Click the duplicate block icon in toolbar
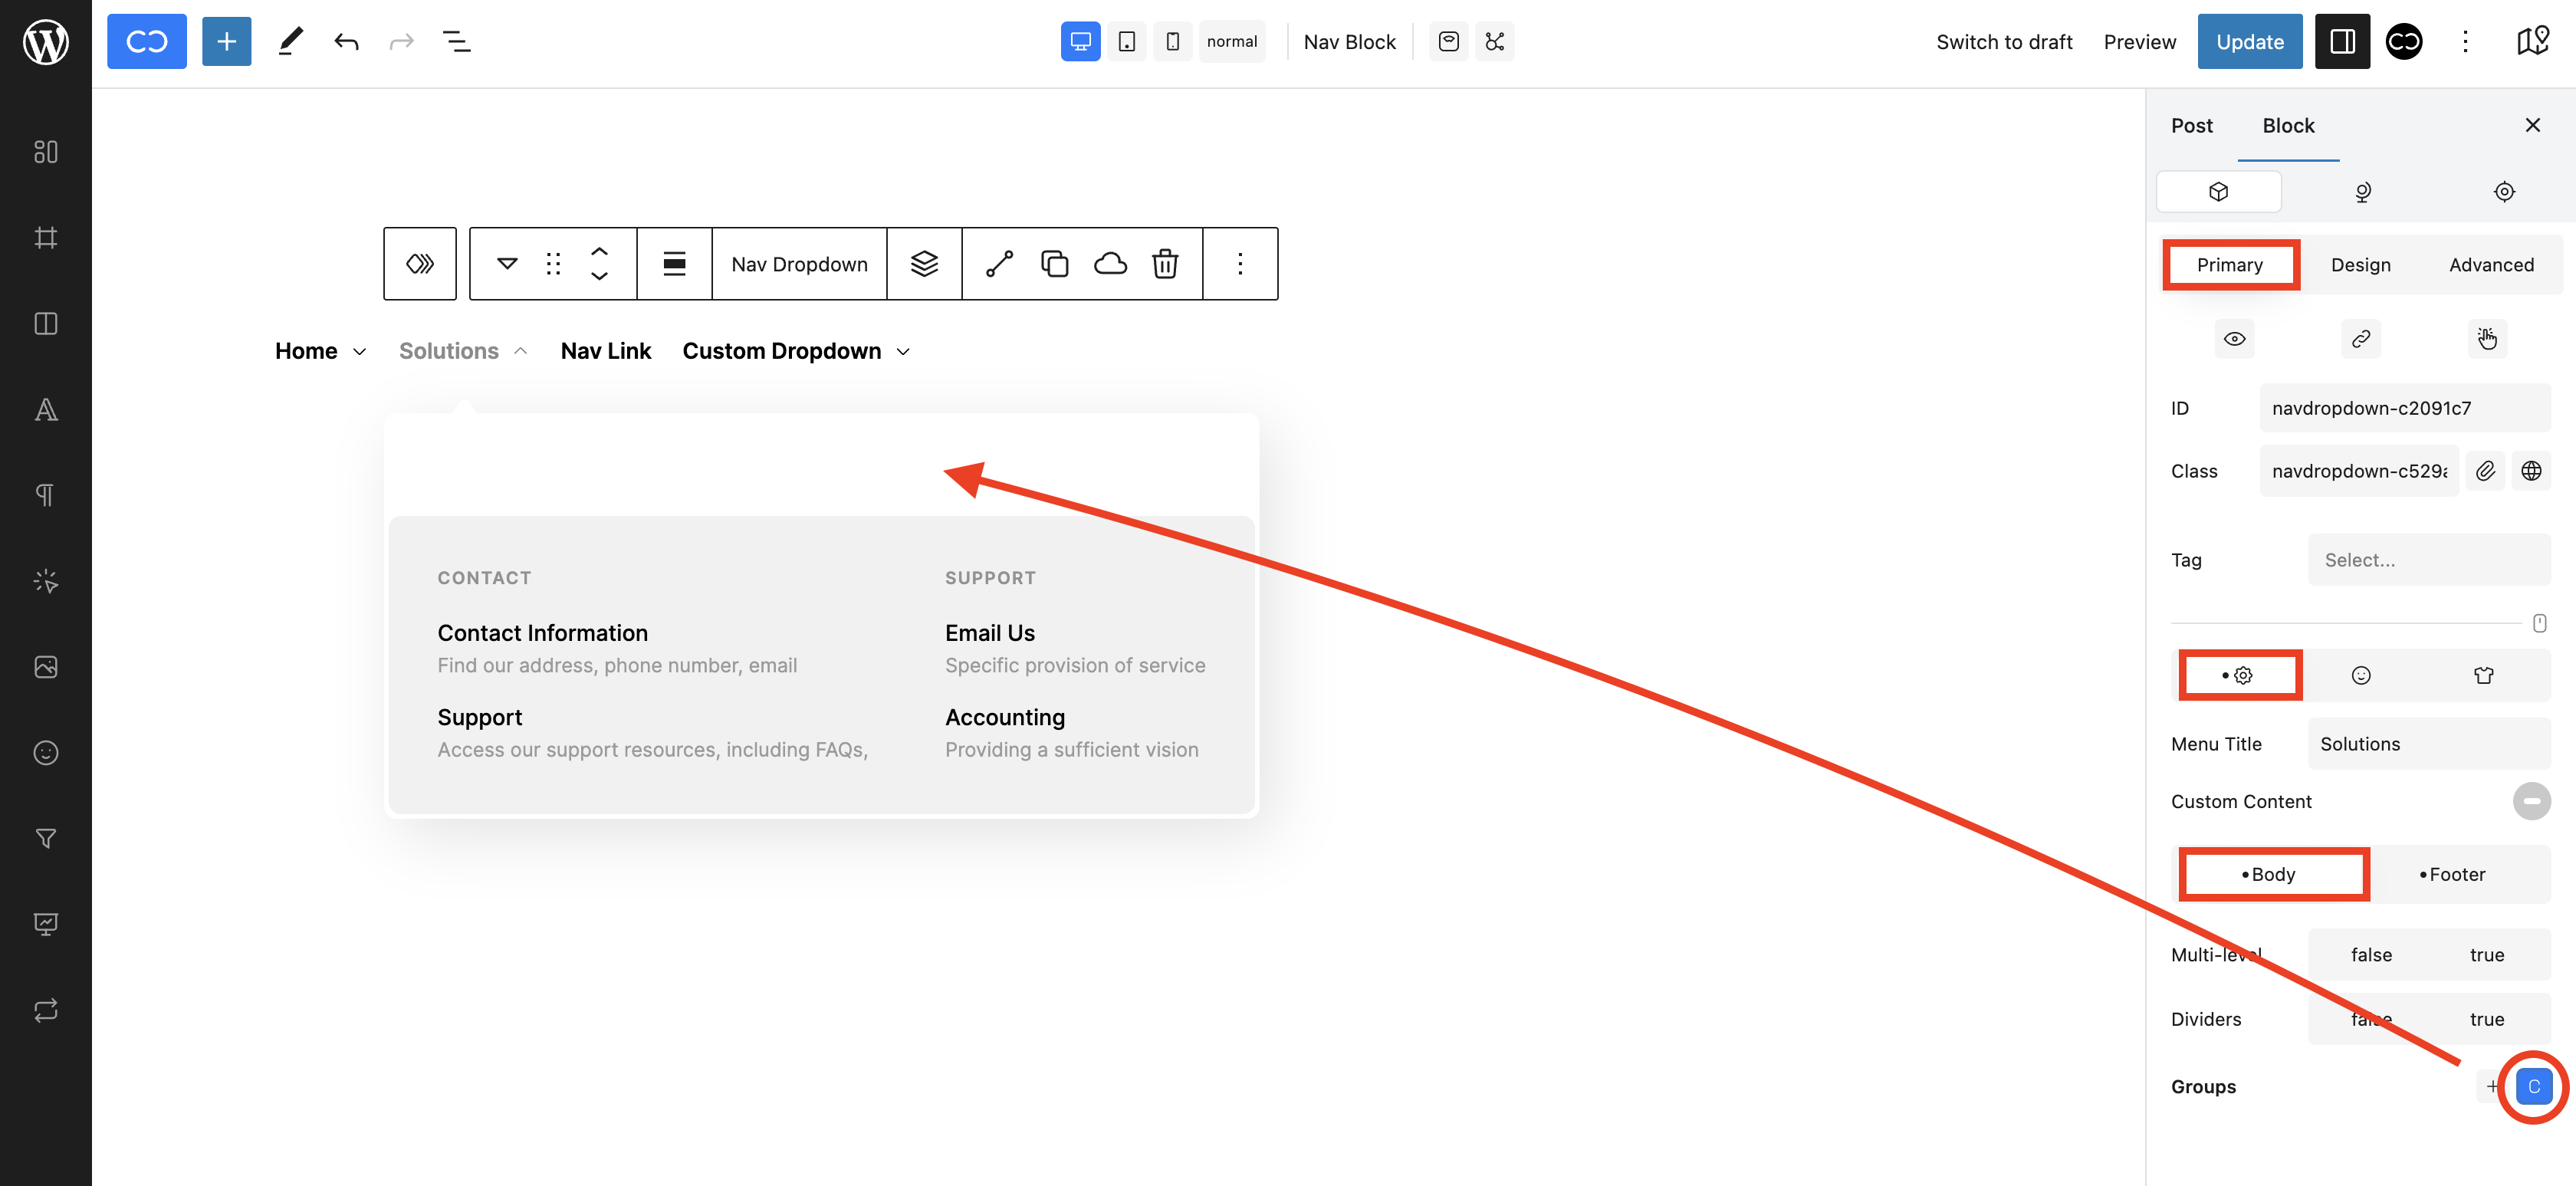This screenshot has width=2576, height=1186. click(1054, 264)
